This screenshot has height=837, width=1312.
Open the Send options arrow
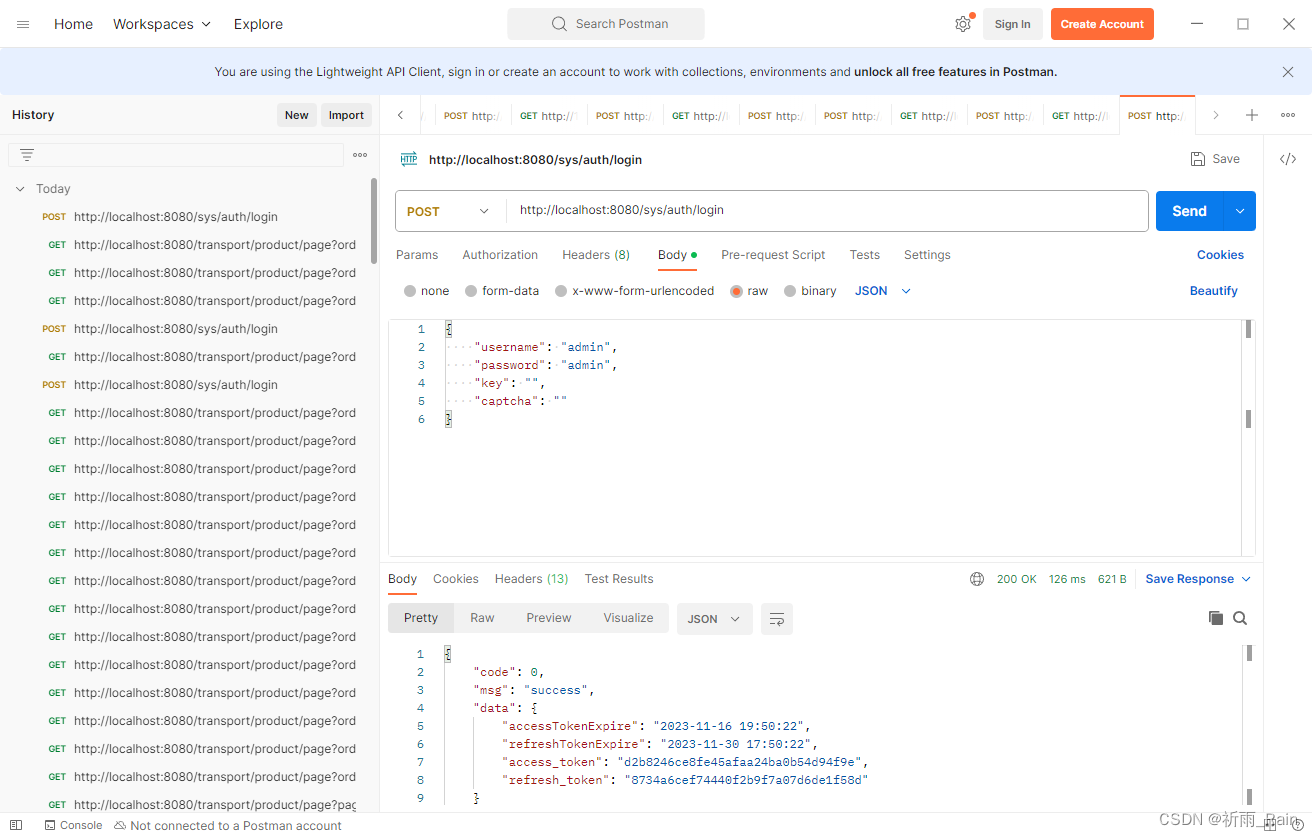pyautogui.click(x=1240, y=211)
